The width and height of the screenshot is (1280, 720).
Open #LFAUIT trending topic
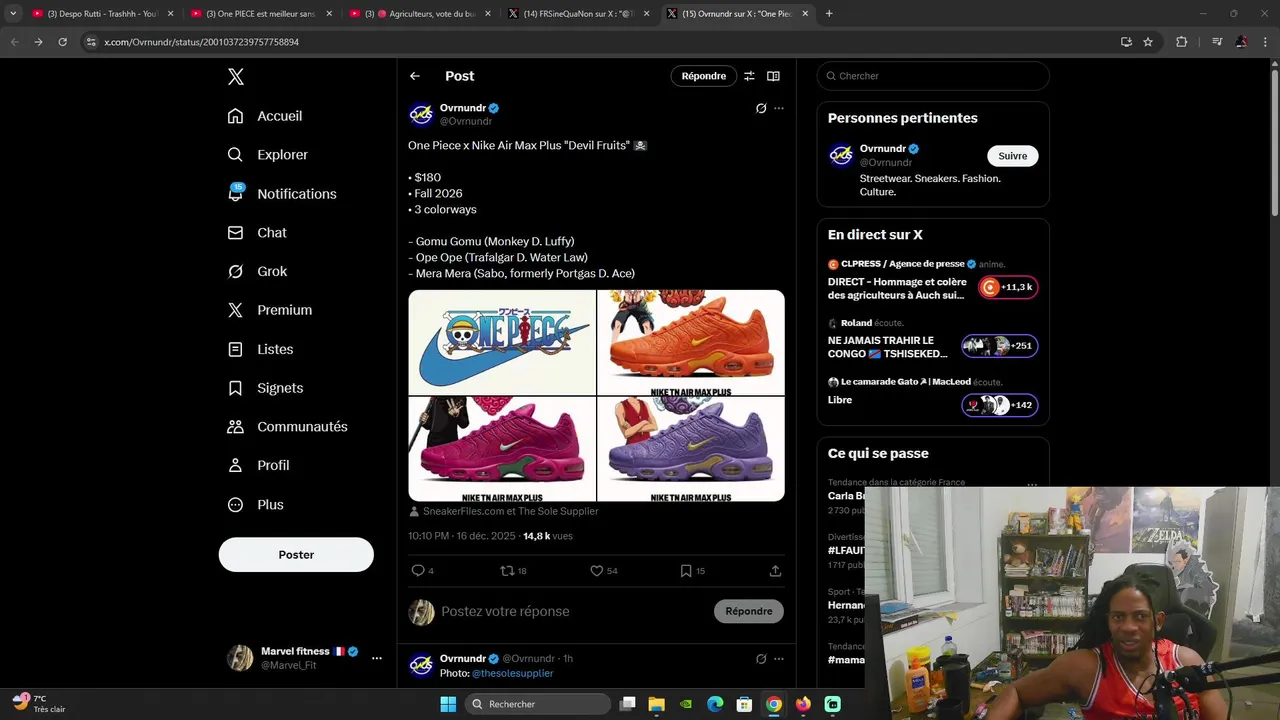[847, 551]
